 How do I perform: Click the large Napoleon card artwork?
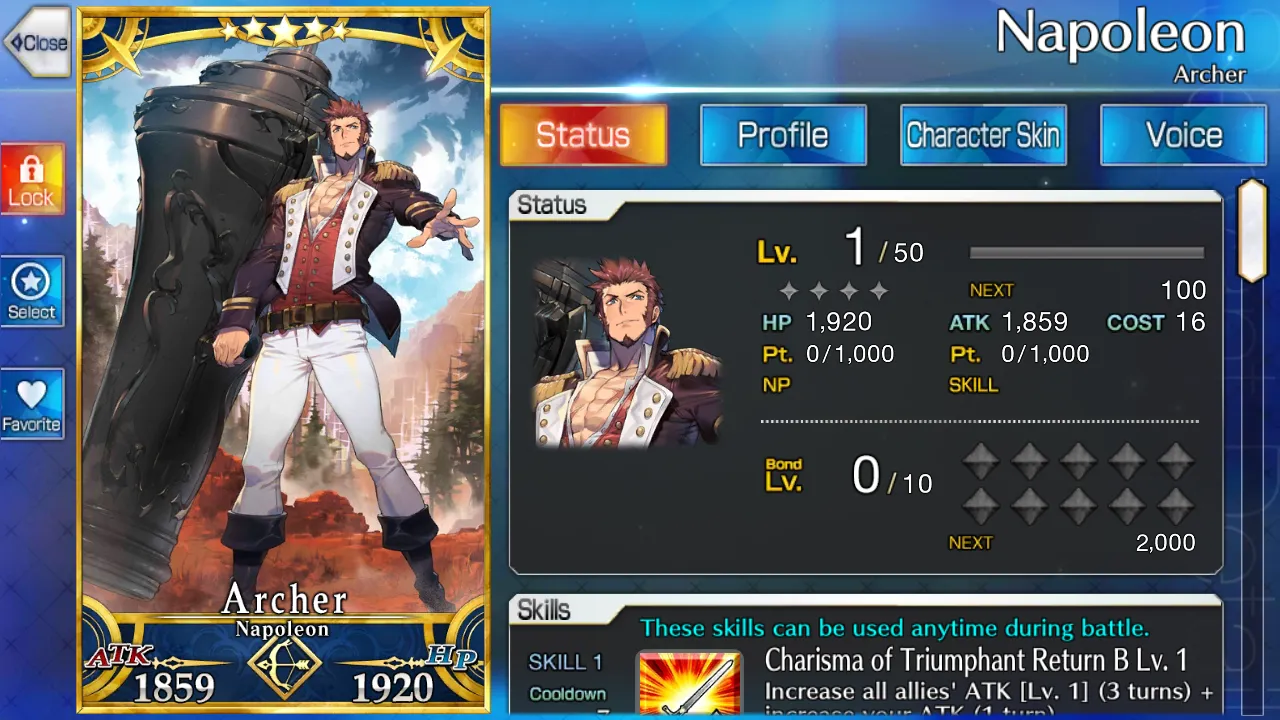click(x=284, y=330)
